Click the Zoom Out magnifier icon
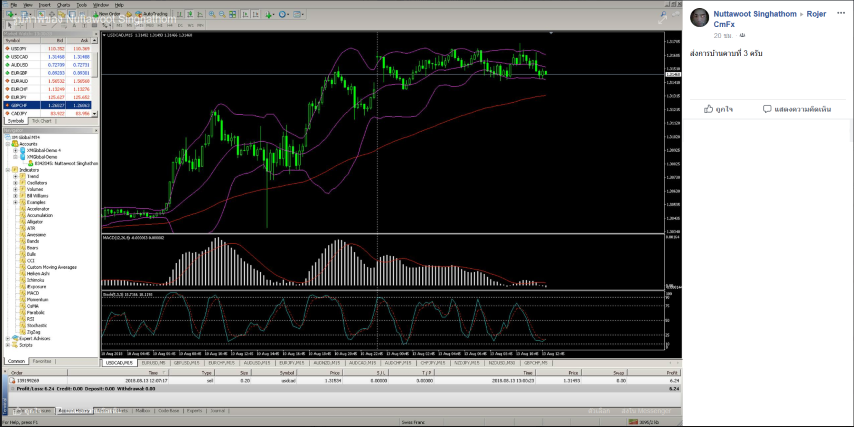854x427 pixels. 222,14
